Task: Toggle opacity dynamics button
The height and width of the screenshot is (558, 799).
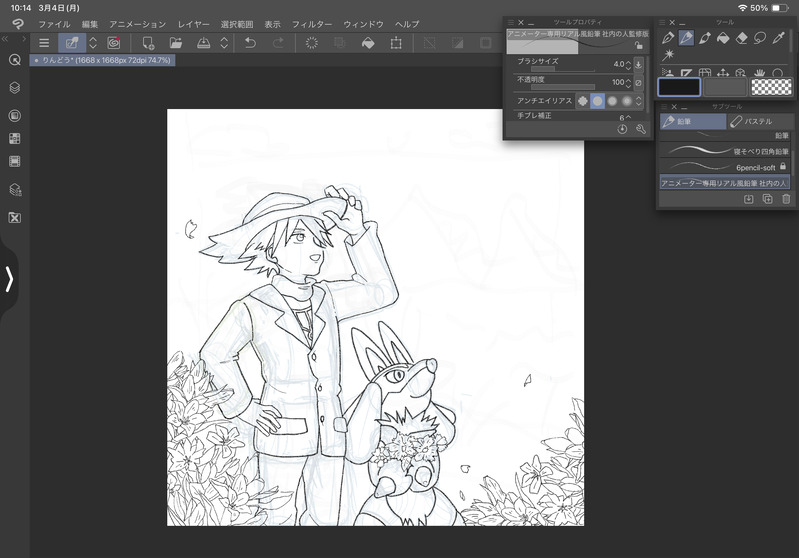Action: point(638,83)
